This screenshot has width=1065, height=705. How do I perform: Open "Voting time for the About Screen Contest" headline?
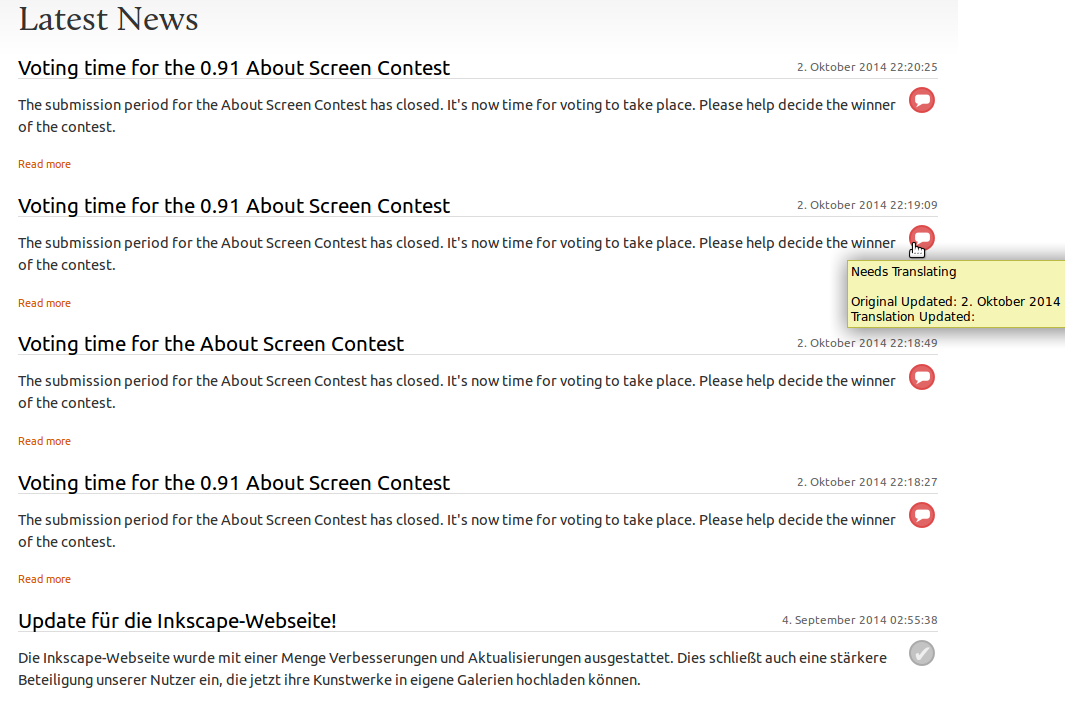pos(211,344)
